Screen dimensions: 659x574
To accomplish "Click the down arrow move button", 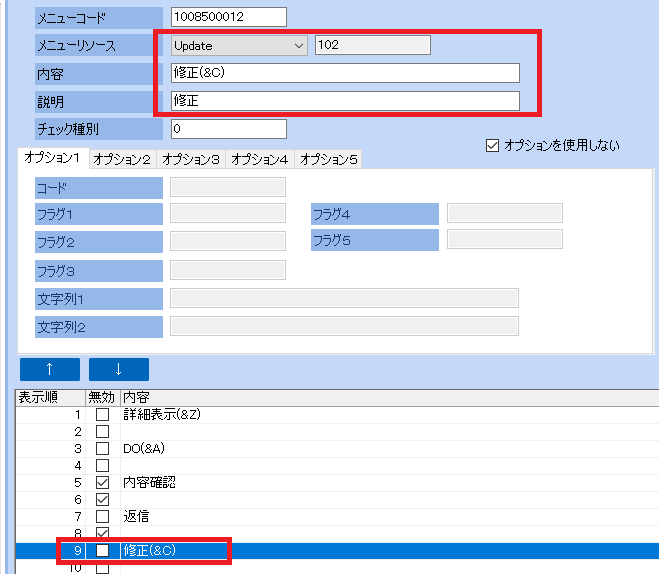I will click(119, 369).
